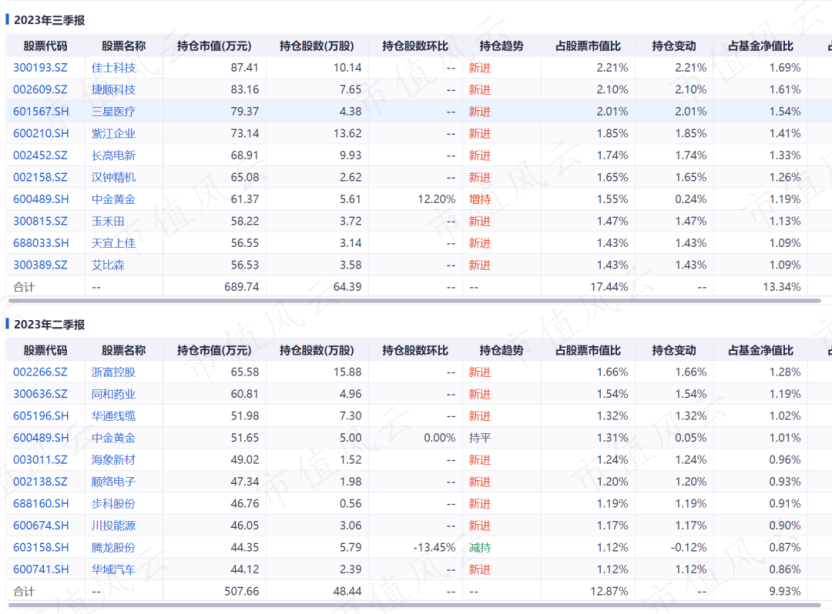Click 中金黄金 in the 2023年二季报 table
Screen dimensions: 832x614
pos(114,438)
